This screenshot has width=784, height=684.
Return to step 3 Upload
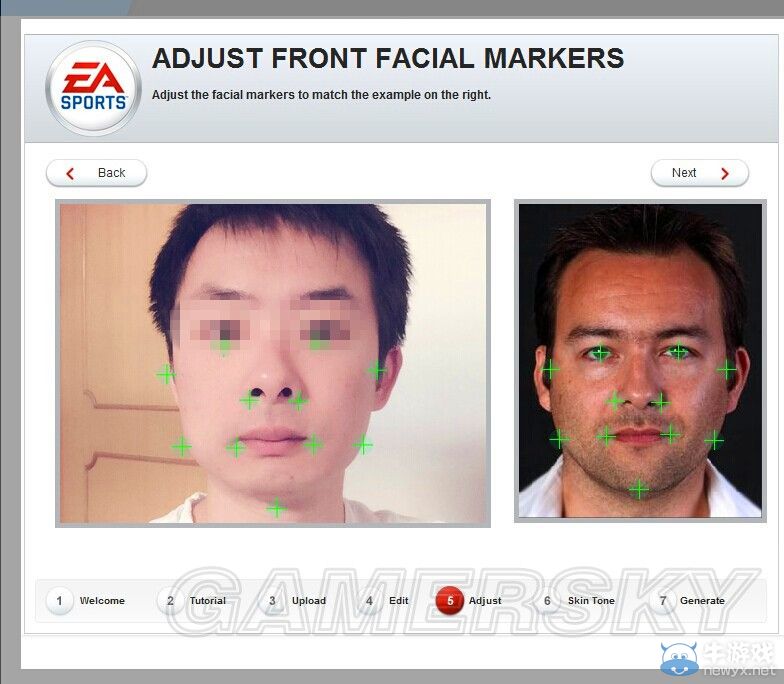pos(295,601)
